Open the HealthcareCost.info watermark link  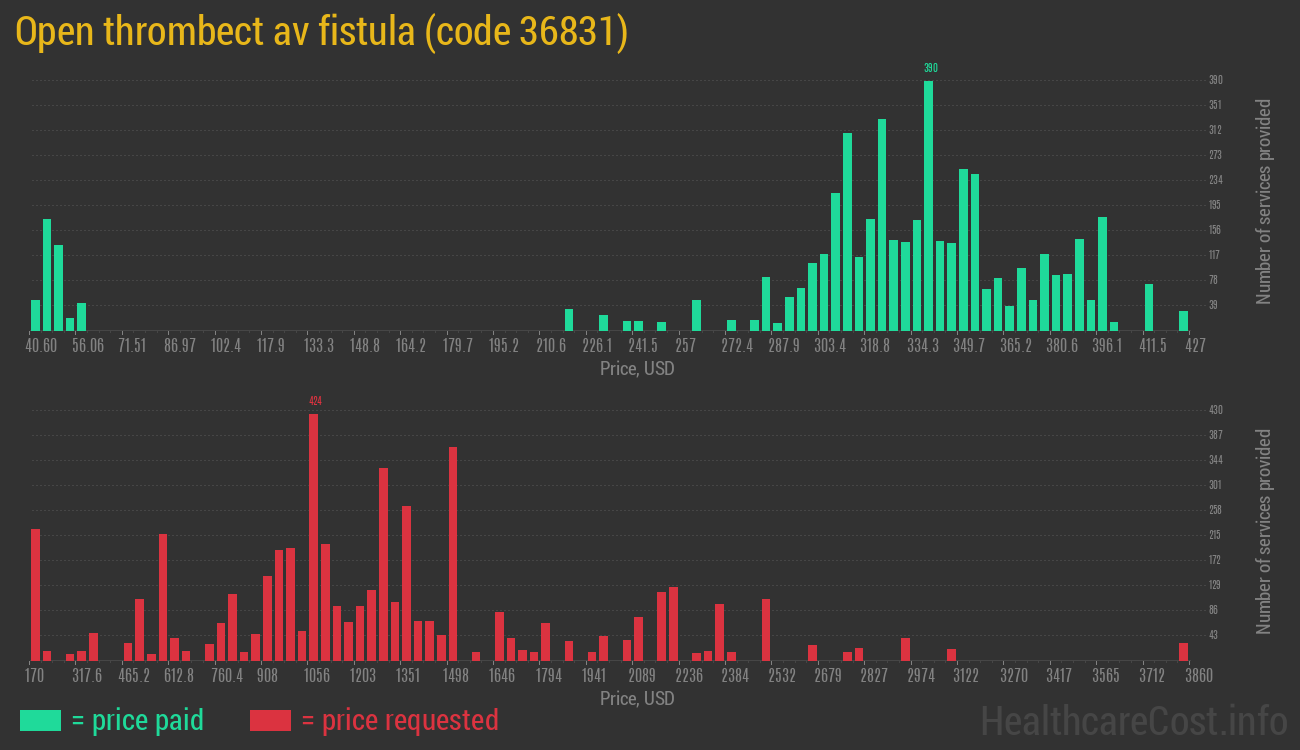pyautogui.click(x=1132, y=720)
